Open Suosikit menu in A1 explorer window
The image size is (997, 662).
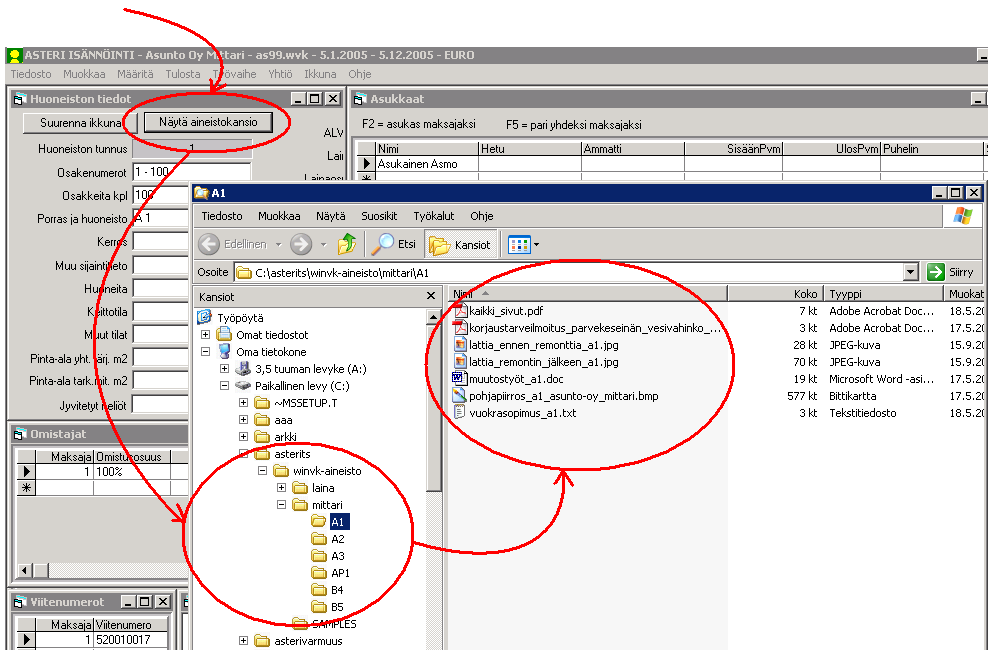coord(379,216)
